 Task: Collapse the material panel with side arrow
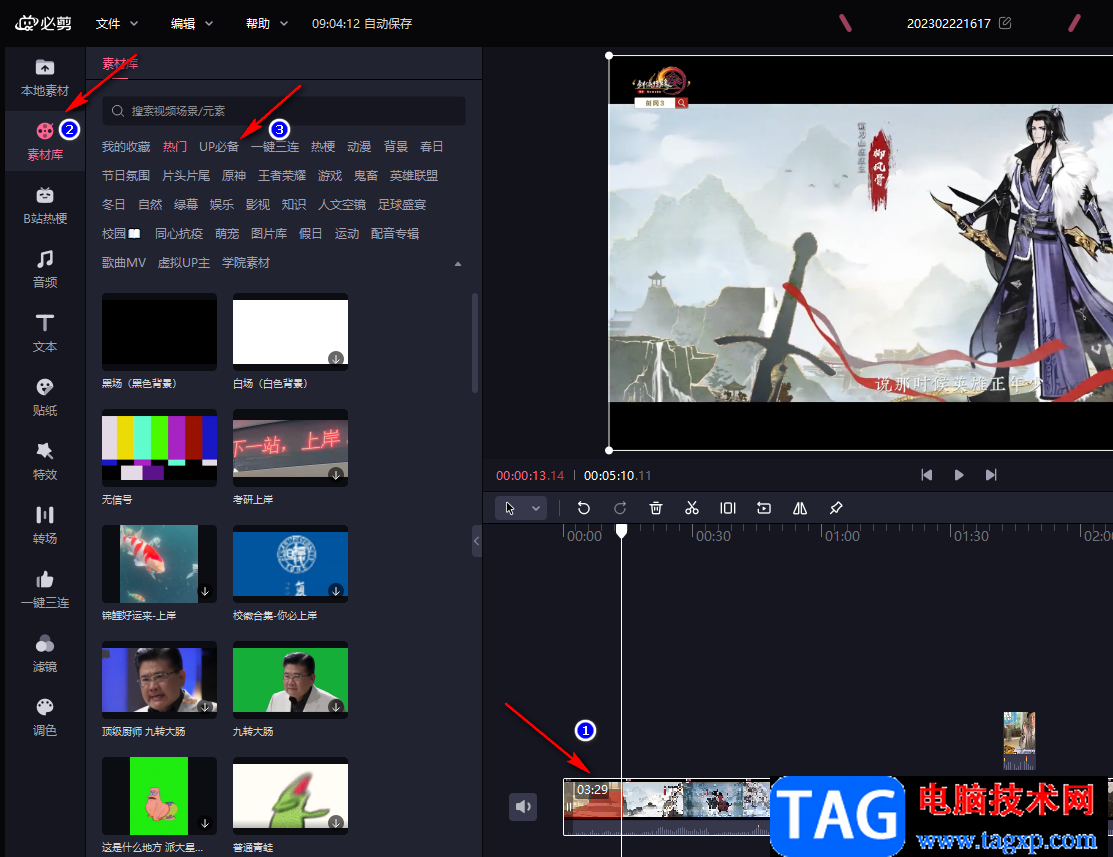click(476, 541)
